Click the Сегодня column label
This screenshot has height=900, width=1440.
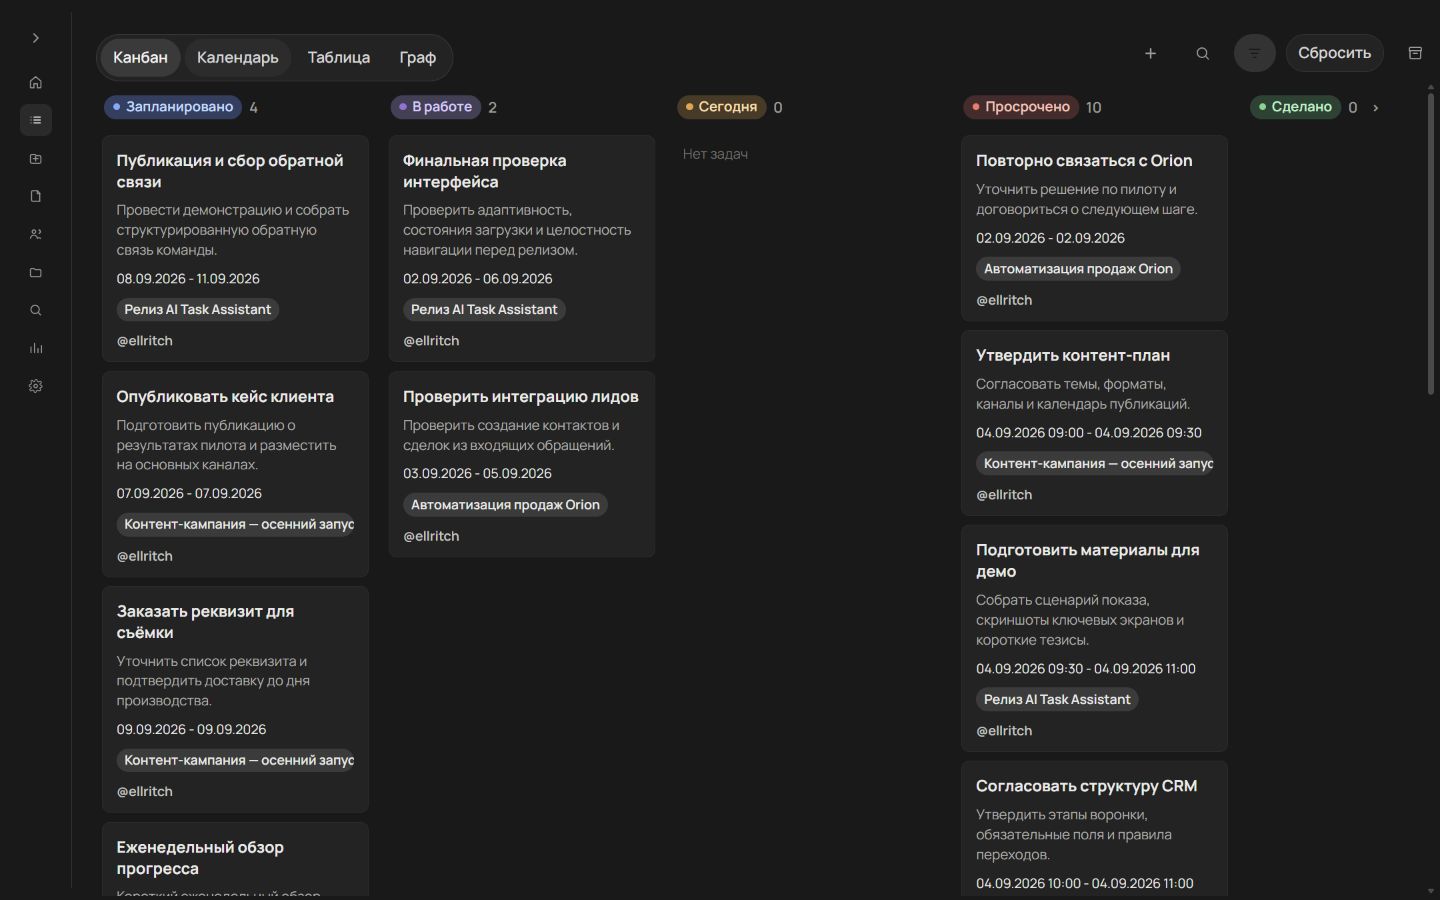[721, 107]
